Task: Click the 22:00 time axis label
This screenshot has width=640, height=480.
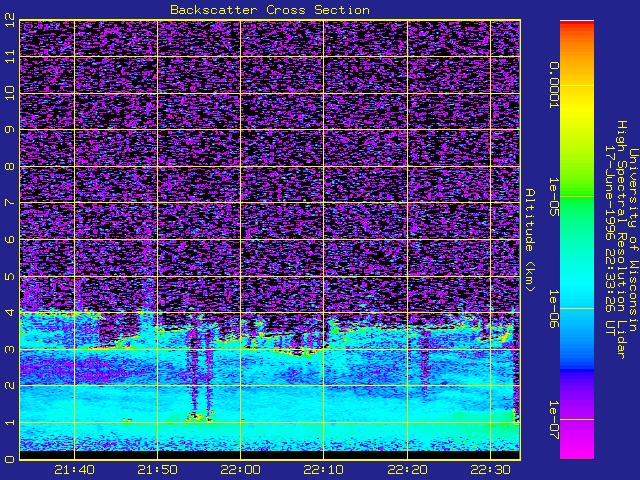Action: [x=240, y=470]
